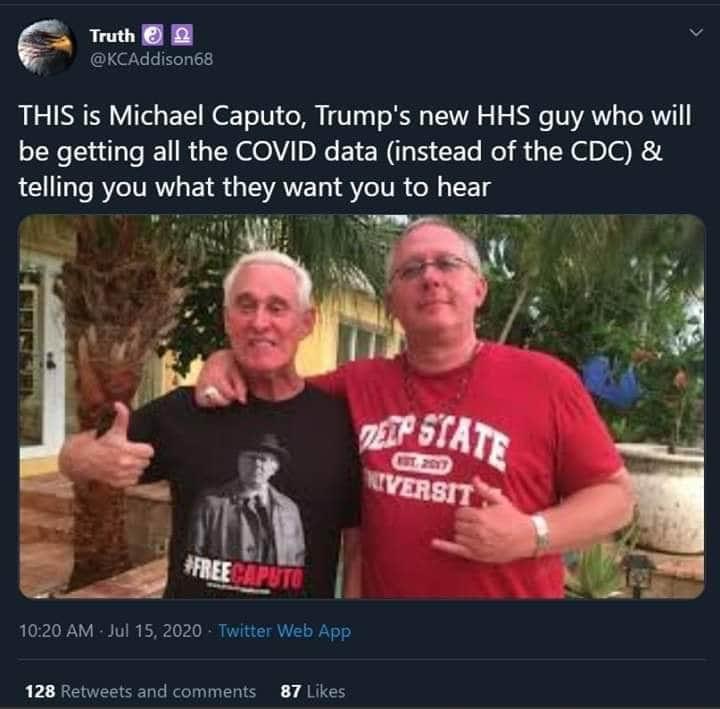Follow the Twitter Web App link
Viewport: 720px width, 709px height.
[284, 631]
